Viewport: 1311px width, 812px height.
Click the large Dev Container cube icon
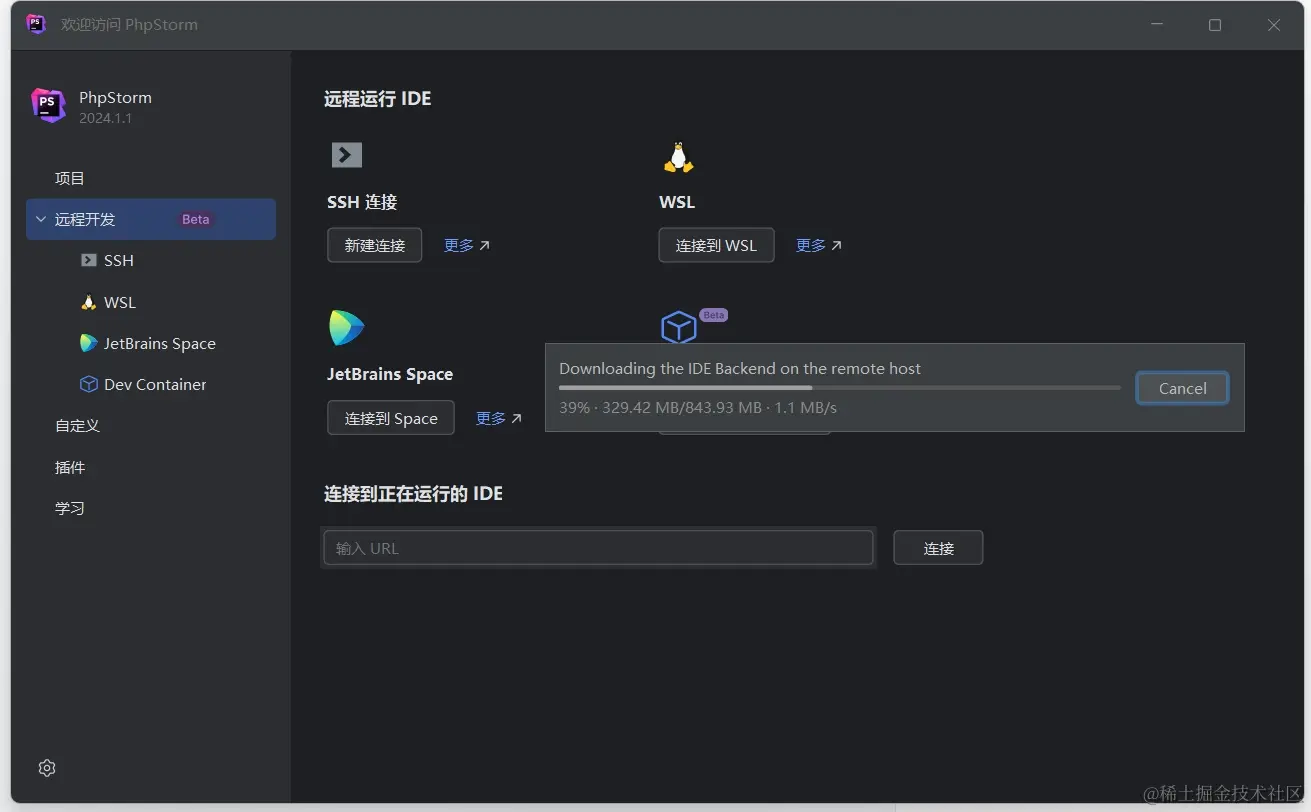click(679, 327)
